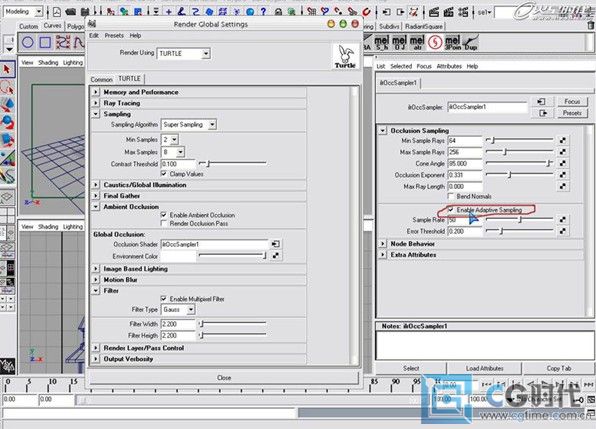Switch to the Curves shelf tab

click(52, 26)
